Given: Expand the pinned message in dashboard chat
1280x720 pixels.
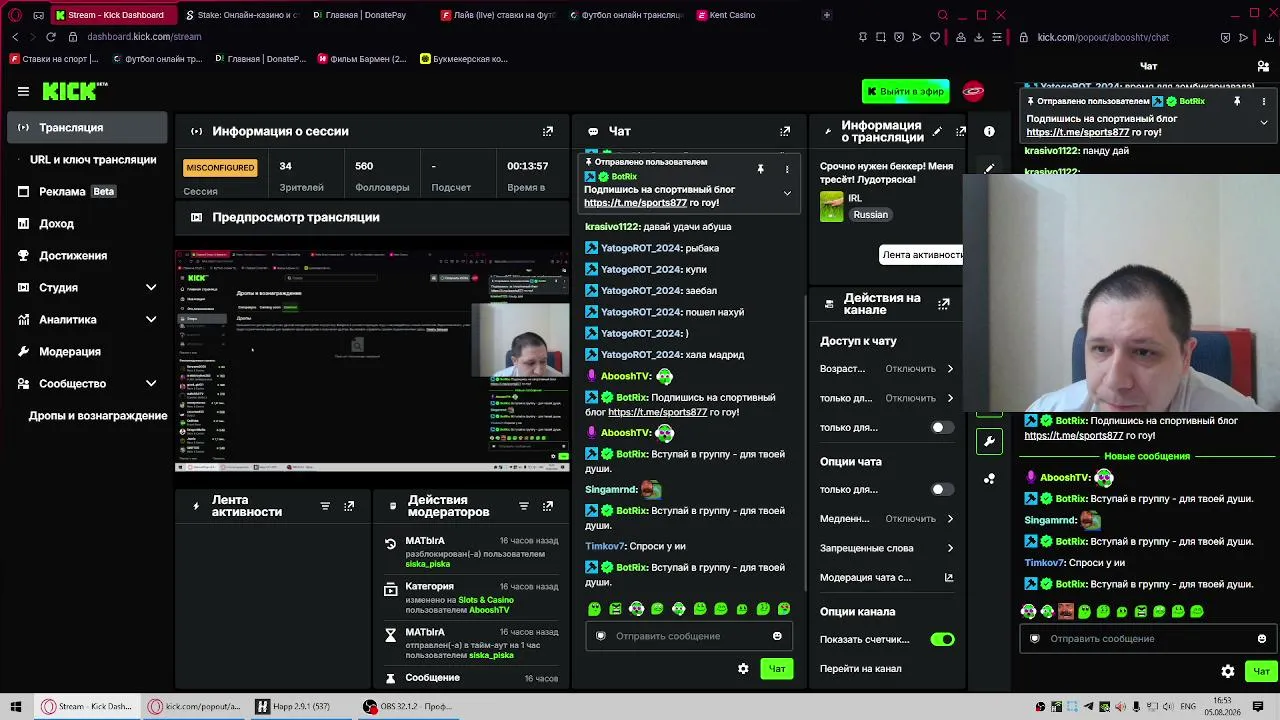Looking at the screenshot, I should coord(787,192).
